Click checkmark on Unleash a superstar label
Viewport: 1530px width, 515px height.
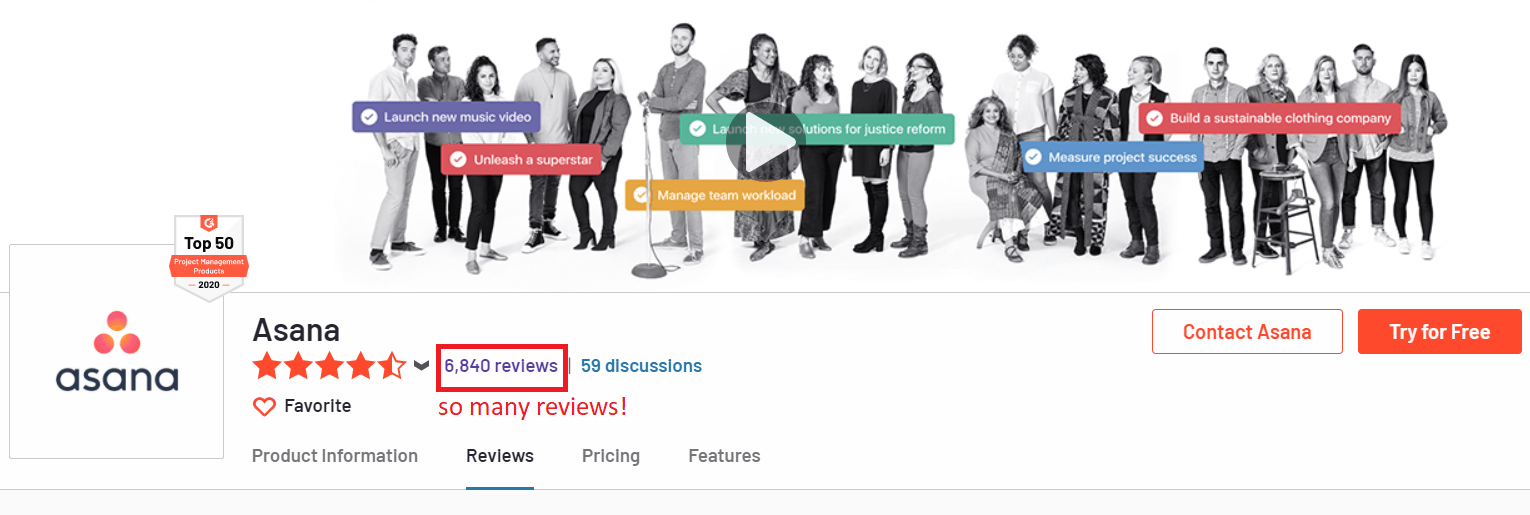(458, 159)
